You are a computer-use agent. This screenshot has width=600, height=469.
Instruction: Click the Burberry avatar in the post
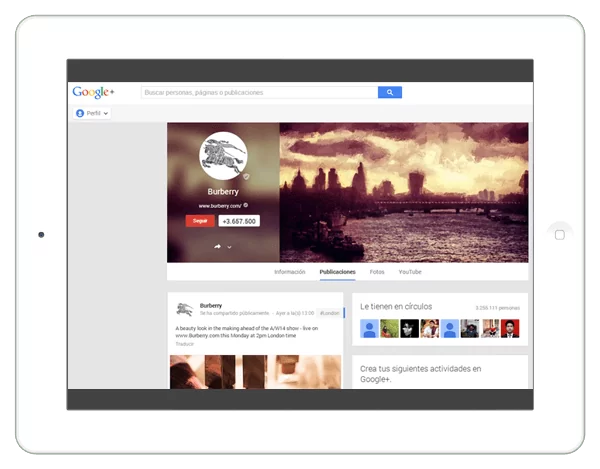pyautogui.click(x=184, y=309)
